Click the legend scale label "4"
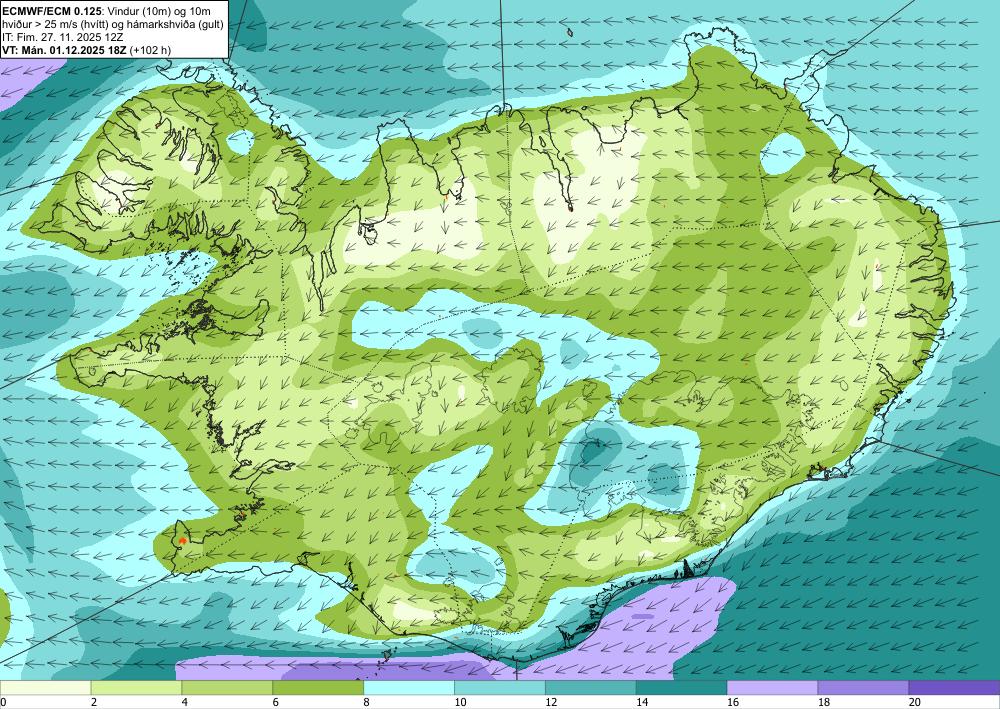This screenshot has width=1000, height=709. 184,702
